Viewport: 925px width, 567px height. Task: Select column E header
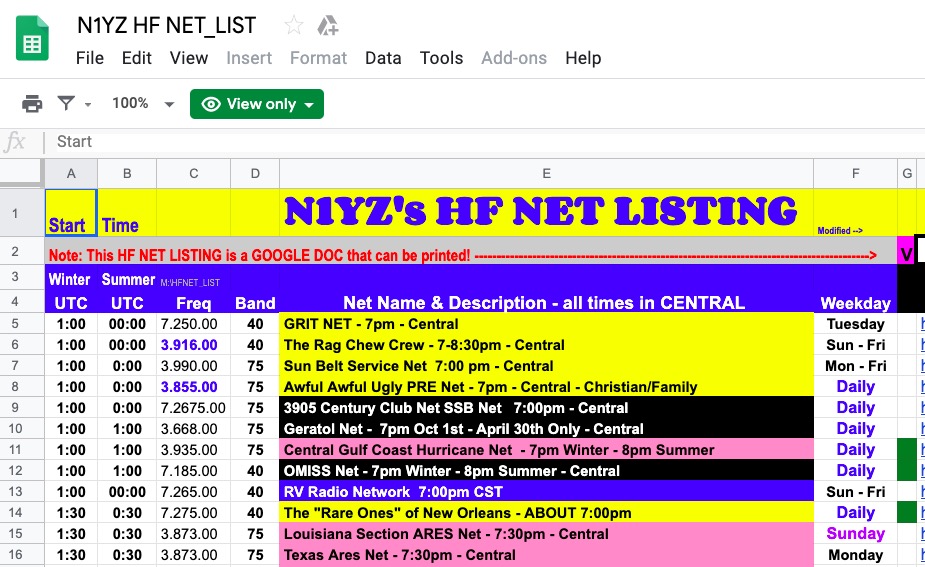click(546, 174)
